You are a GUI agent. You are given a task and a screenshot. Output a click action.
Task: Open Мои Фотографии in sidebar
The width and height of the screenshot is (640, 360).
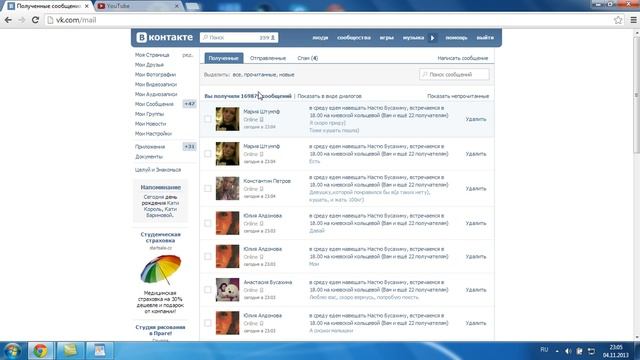(x=155, y=74)
